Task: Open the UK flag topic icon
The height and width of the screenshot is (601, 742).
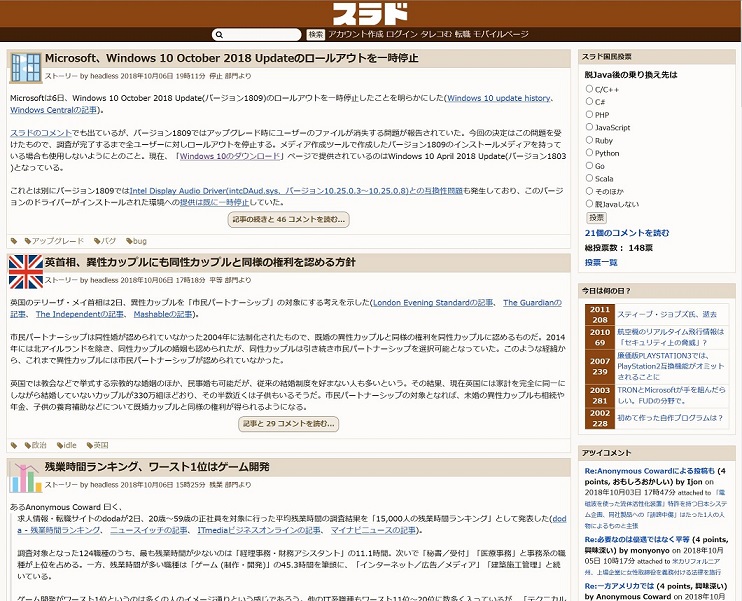Action: coord(26,272)
